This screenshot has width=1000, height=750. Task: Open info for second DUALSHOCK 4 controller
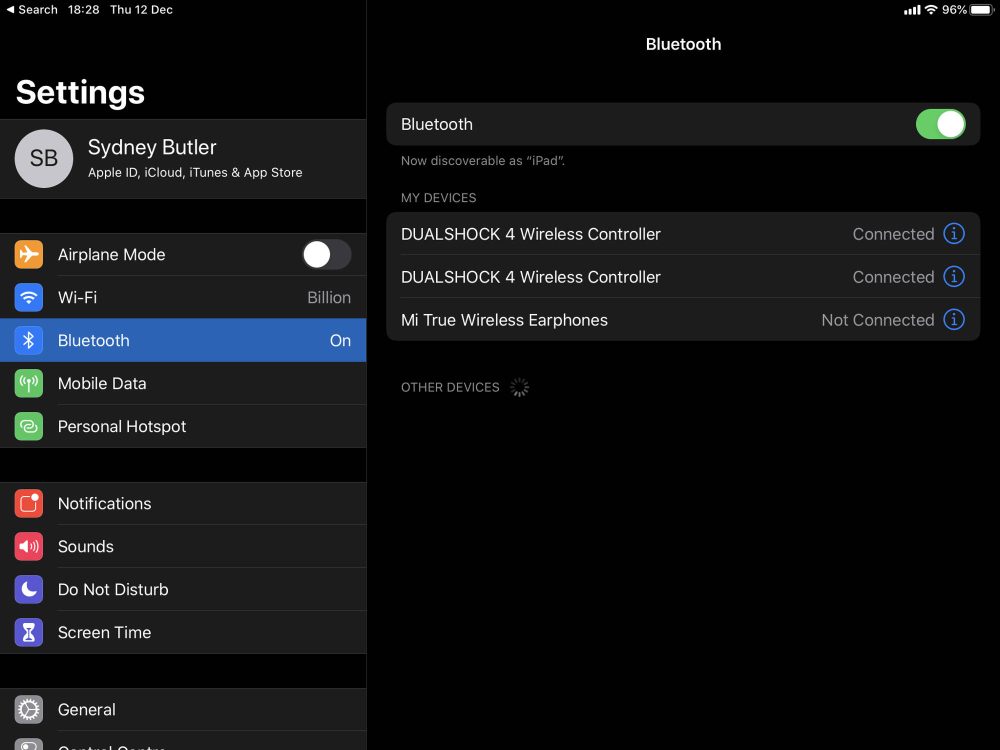[x=954, y=277]
